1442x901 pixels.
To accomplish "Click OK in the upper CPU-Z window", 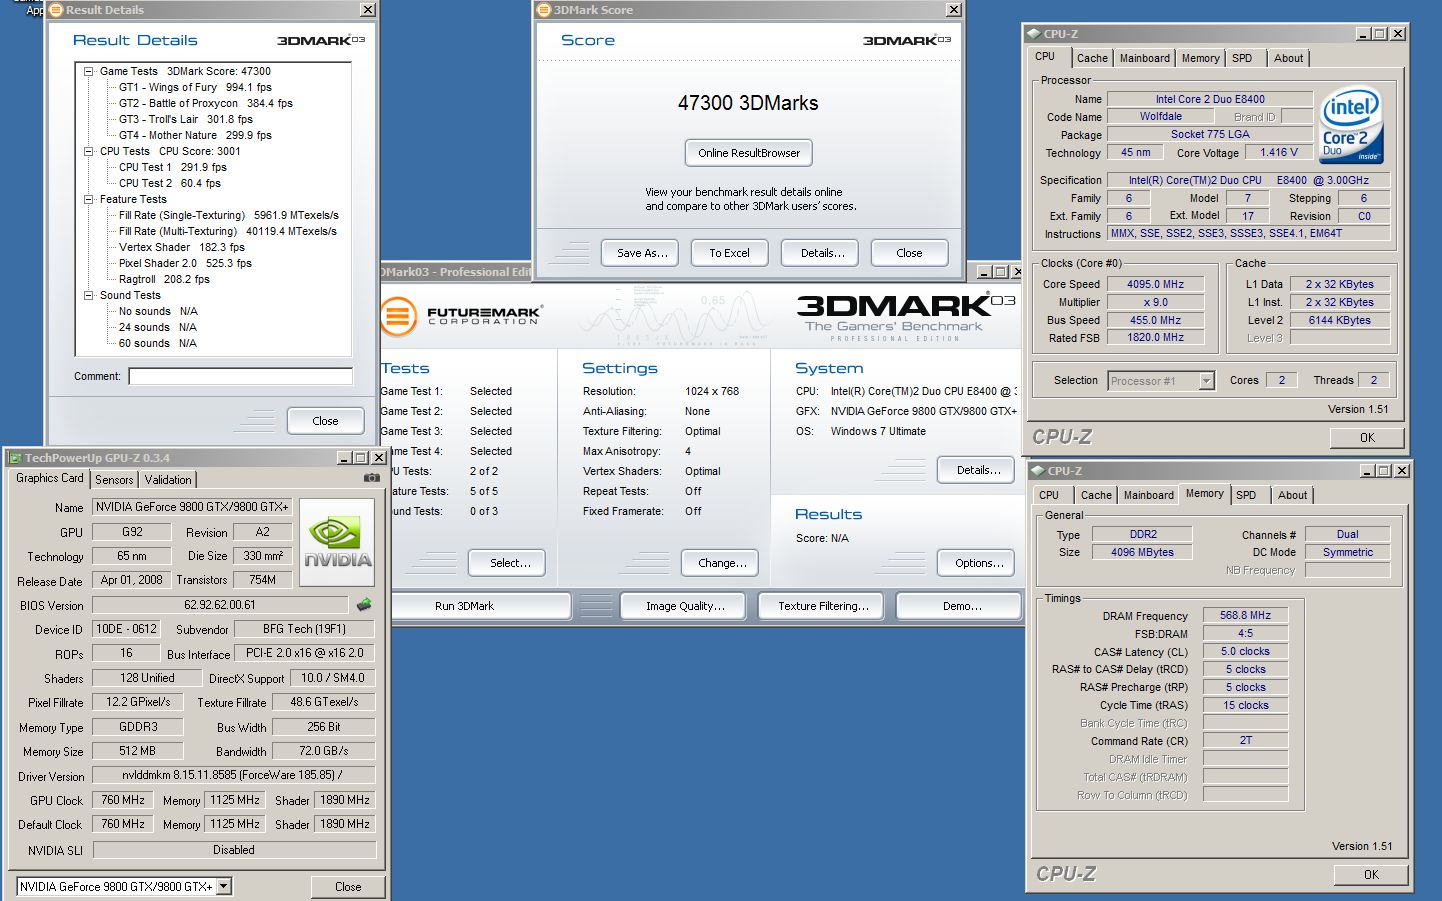I will (1367, 438).
